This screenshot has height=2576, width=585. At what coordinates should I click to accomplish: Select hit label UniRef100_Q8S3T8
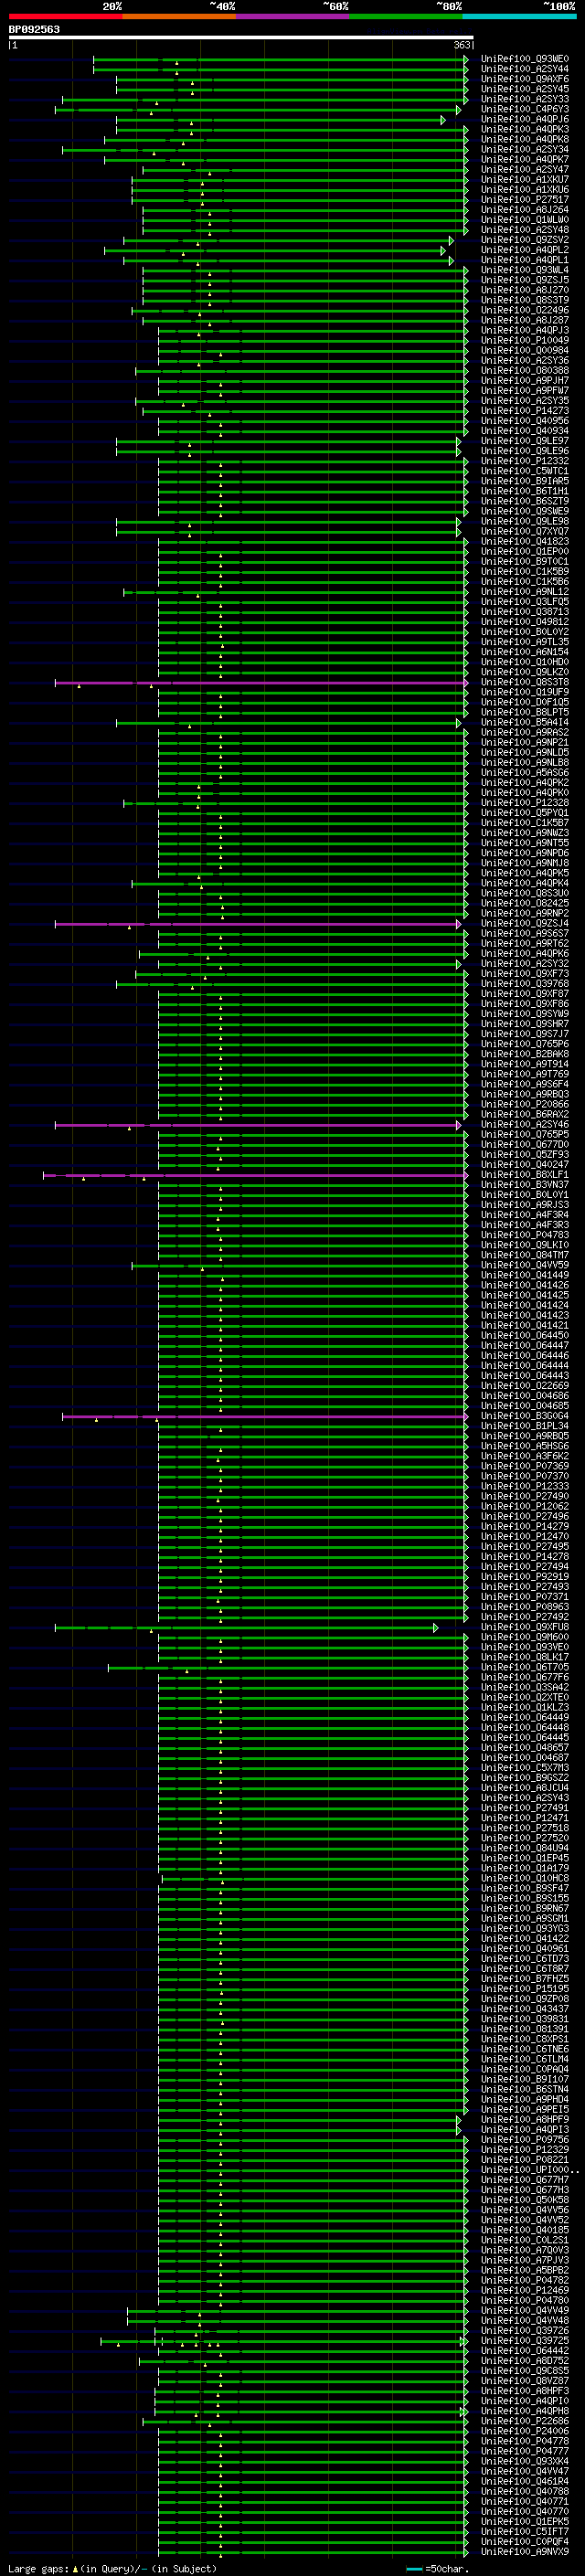click(524, 682)
